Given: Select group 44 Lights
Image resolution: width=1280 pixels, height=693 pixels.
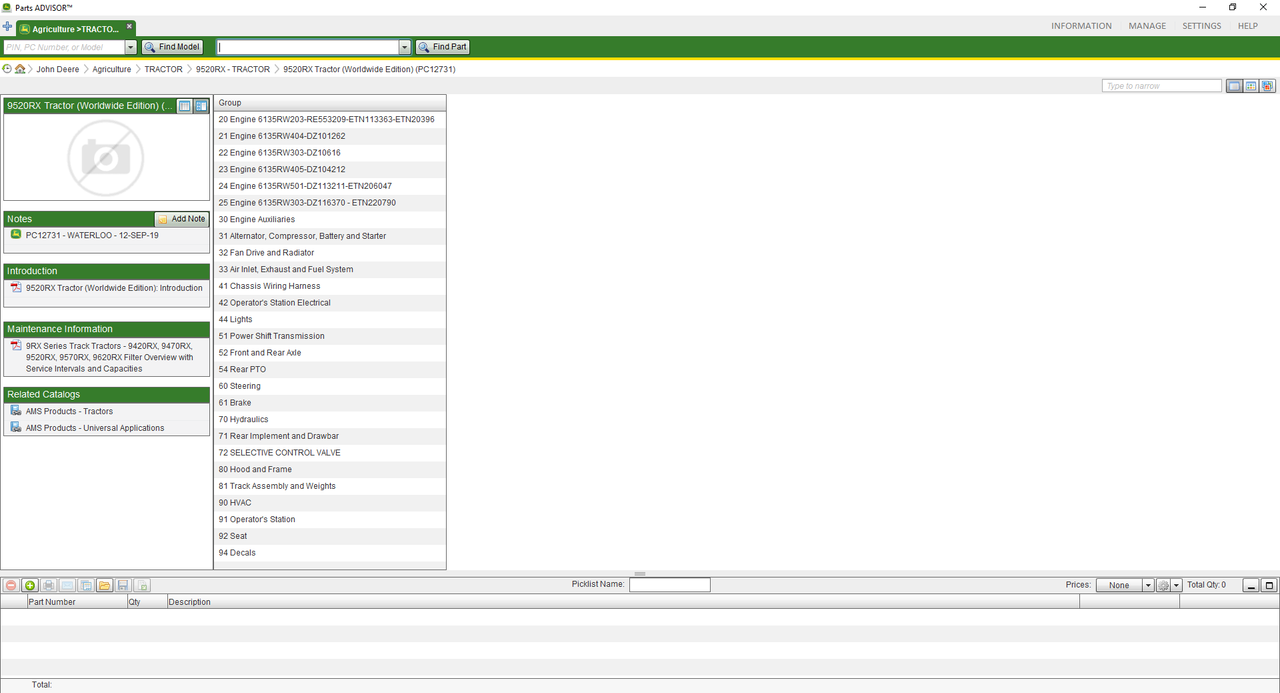Looking at the screenshot, I should point(330,319).
